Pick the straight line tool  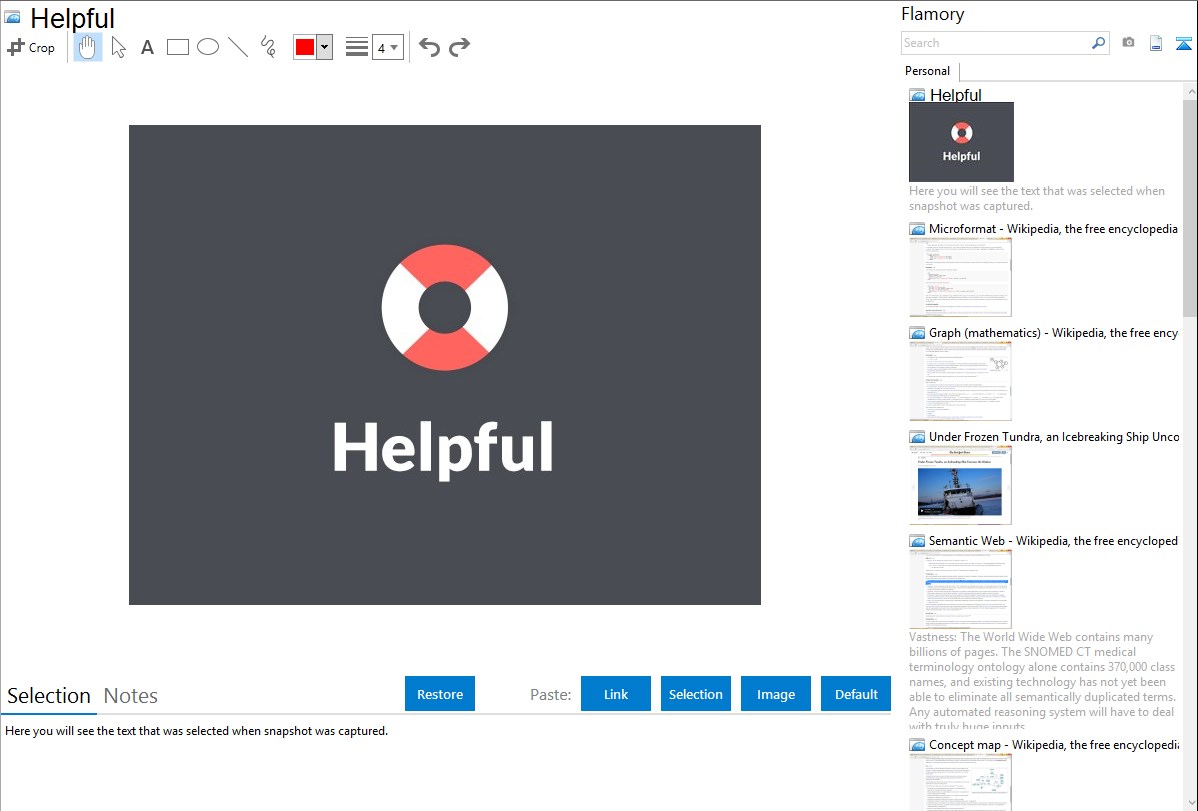(238, 47)
